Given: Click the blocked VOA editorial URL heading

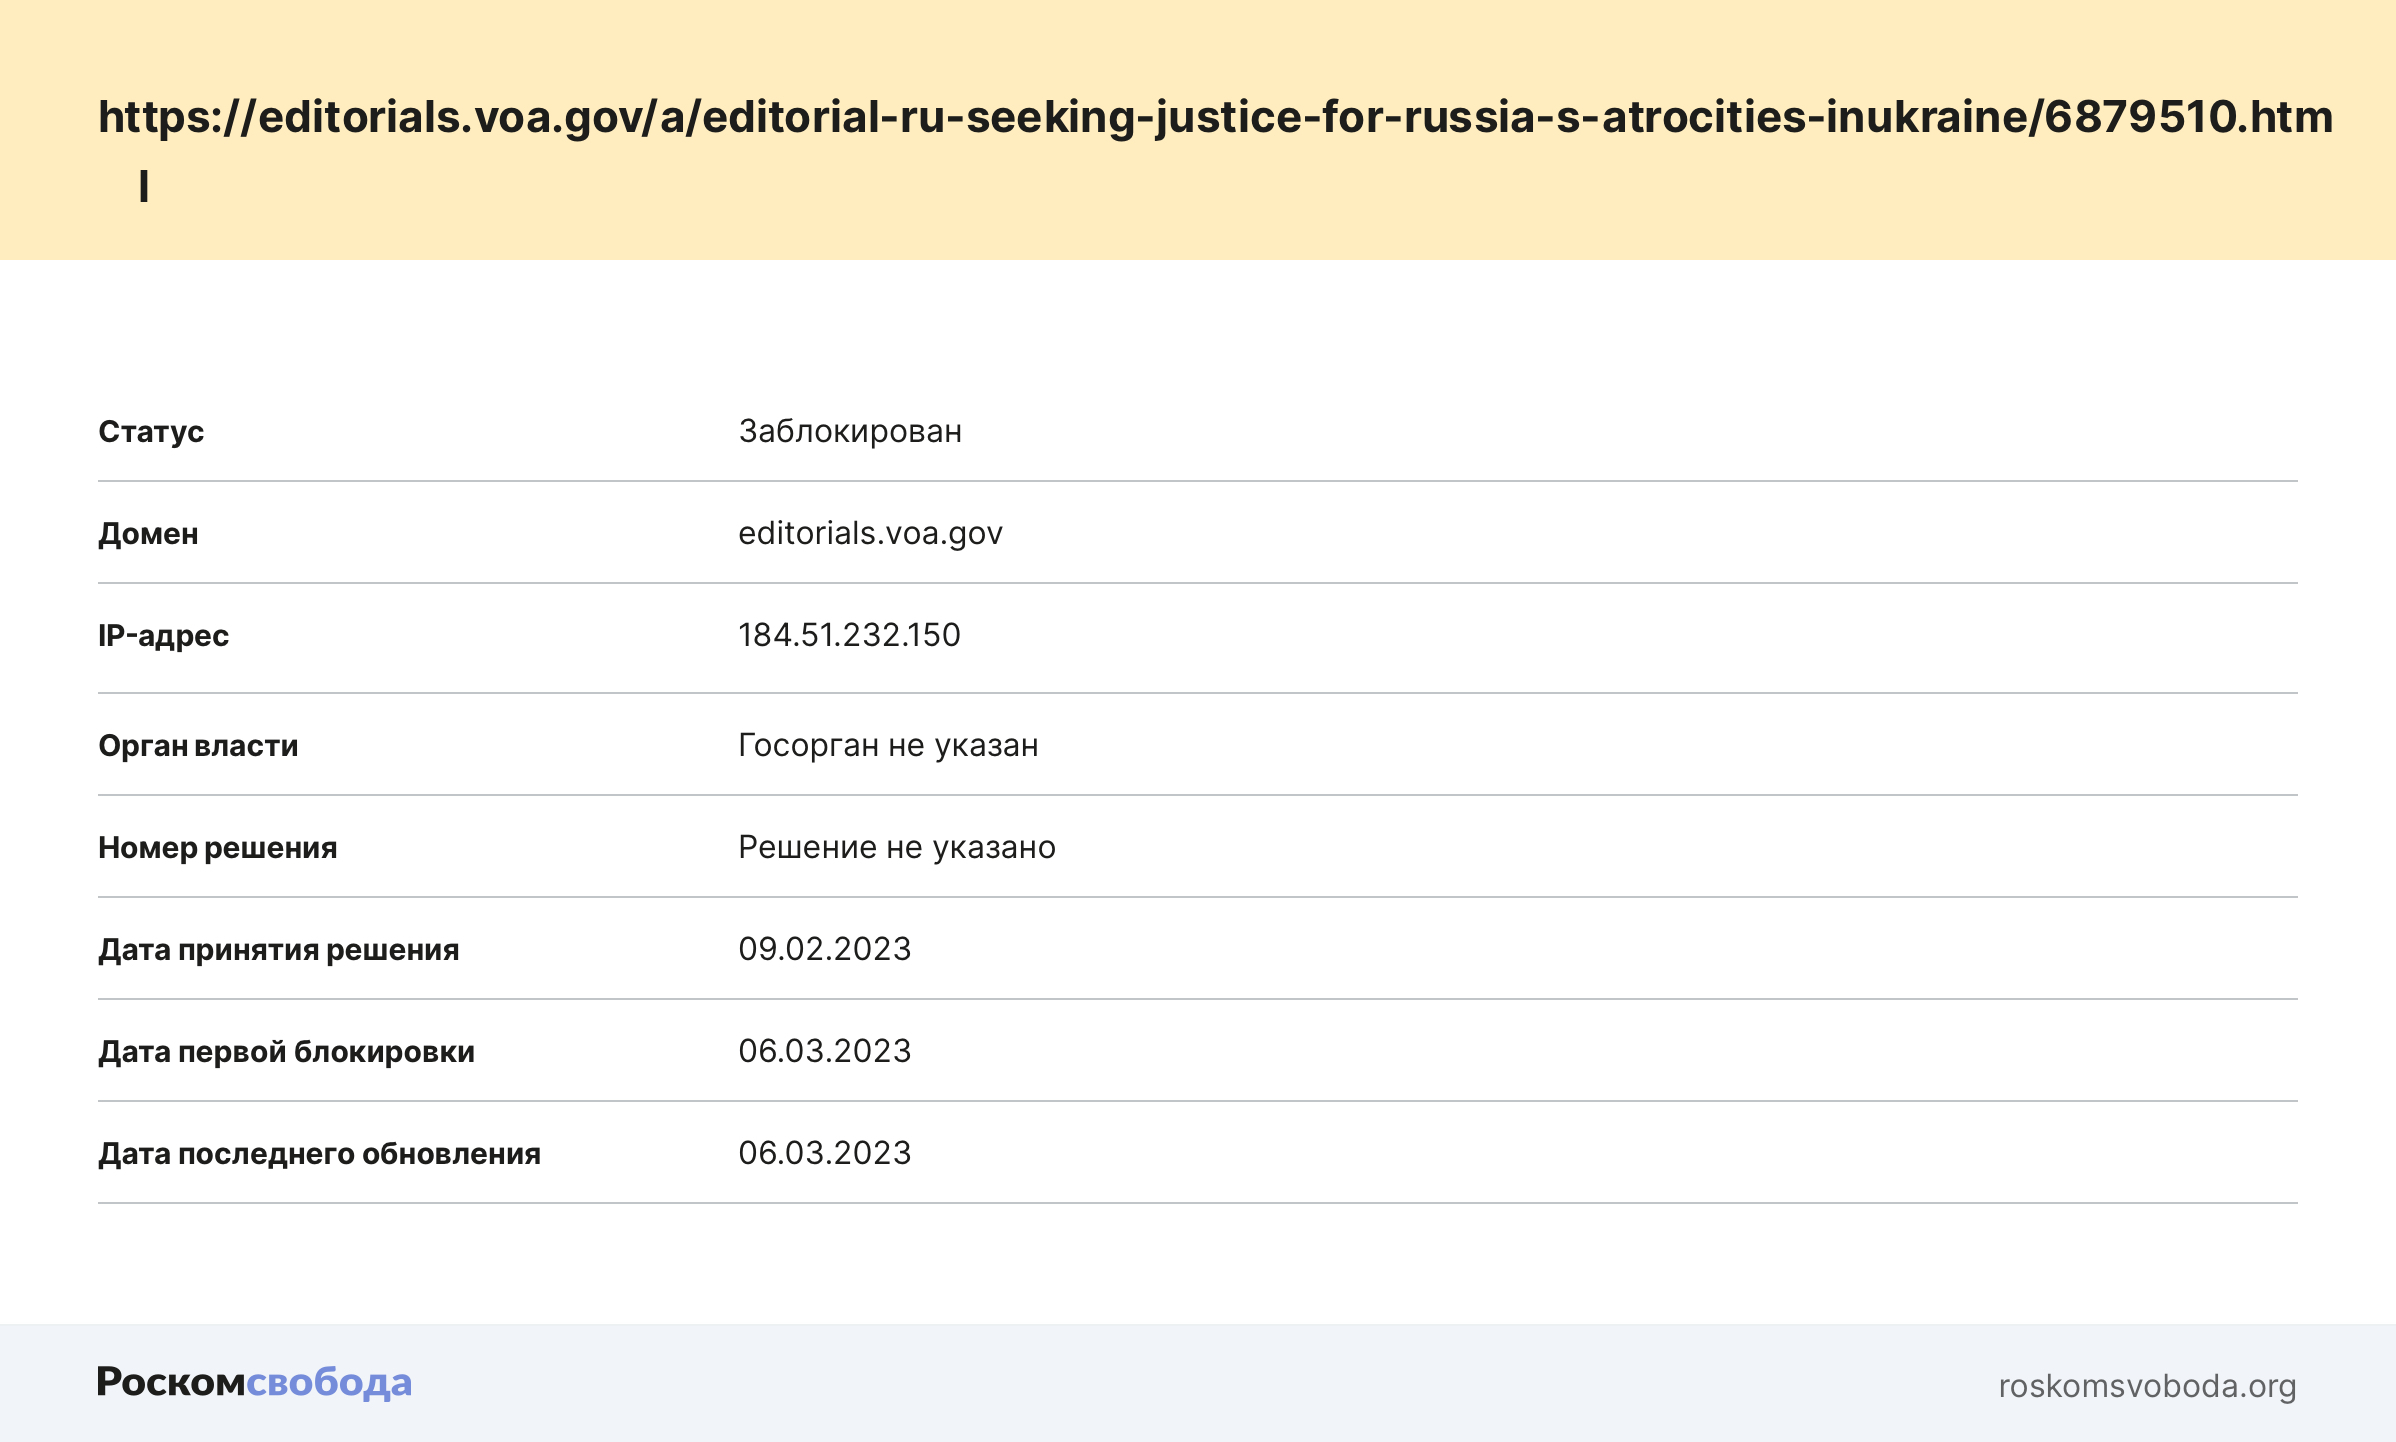Looking at the screenshot, I should (x=1215, y=118).
